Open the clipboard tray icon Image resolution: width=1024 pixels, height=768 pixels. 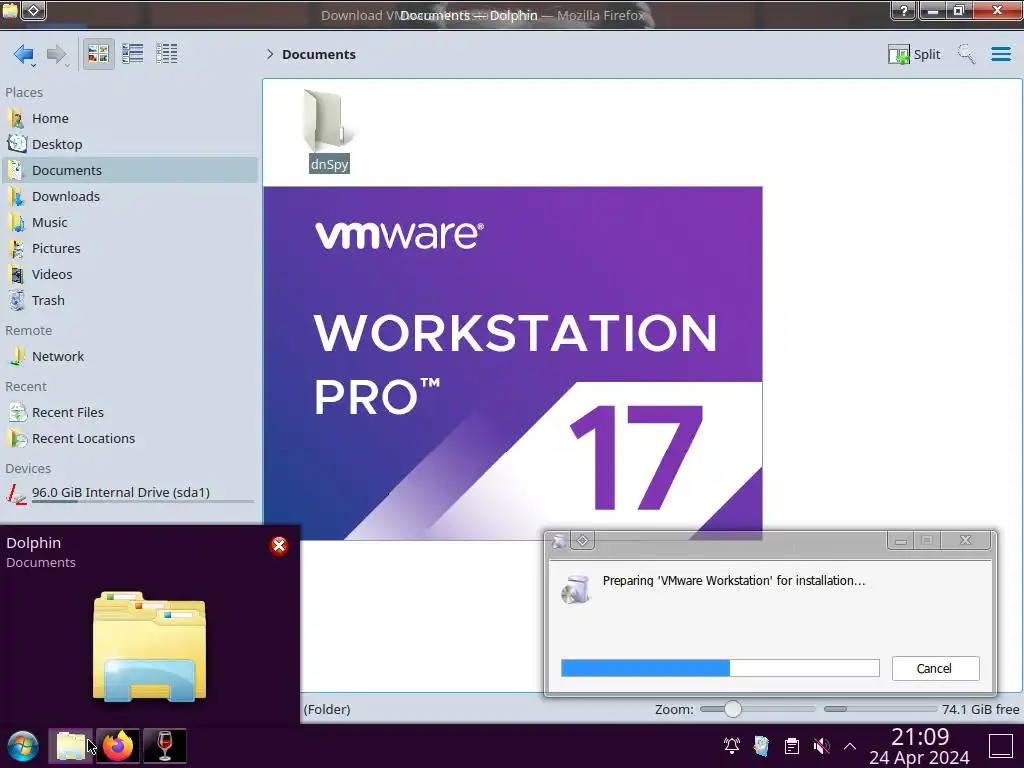coord(792,745)
